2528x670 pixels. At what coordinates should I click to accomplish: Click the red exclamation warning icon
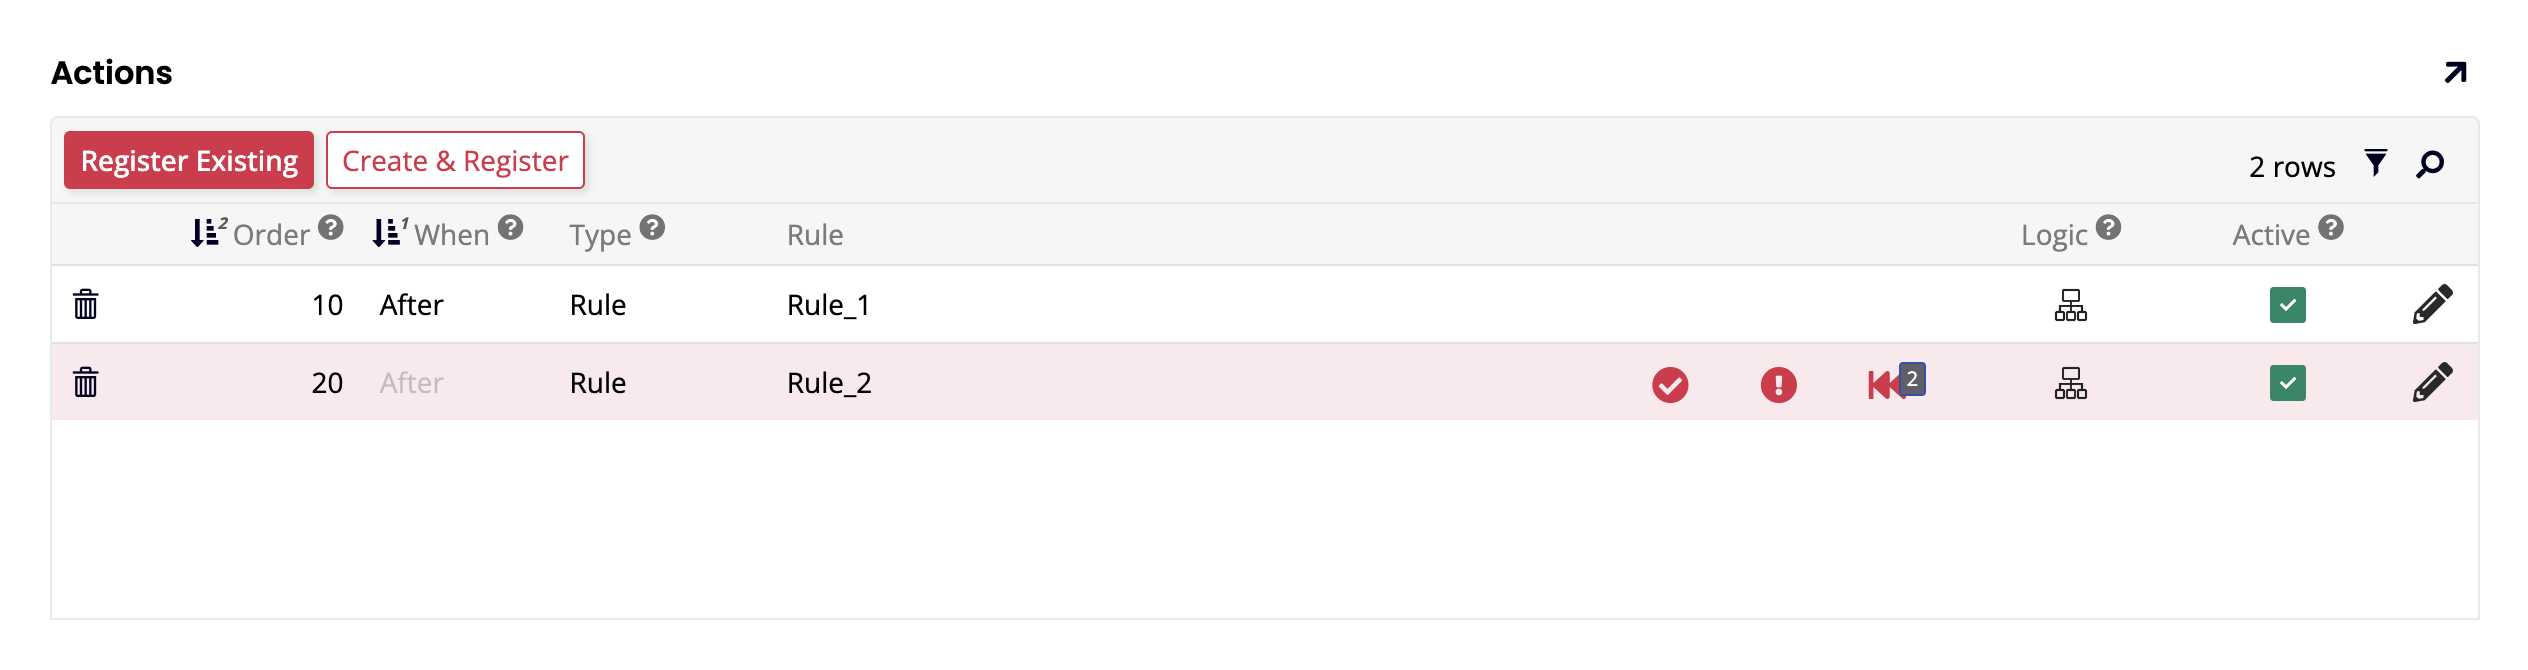coord(1778,384)
